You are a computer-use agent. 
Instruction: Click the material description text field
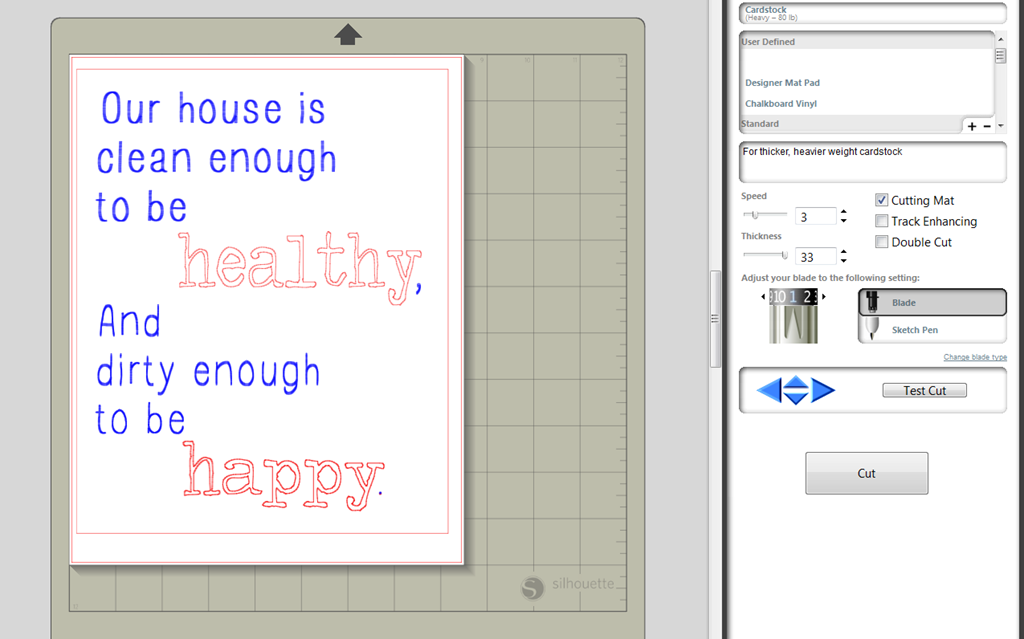coord(872,162)
